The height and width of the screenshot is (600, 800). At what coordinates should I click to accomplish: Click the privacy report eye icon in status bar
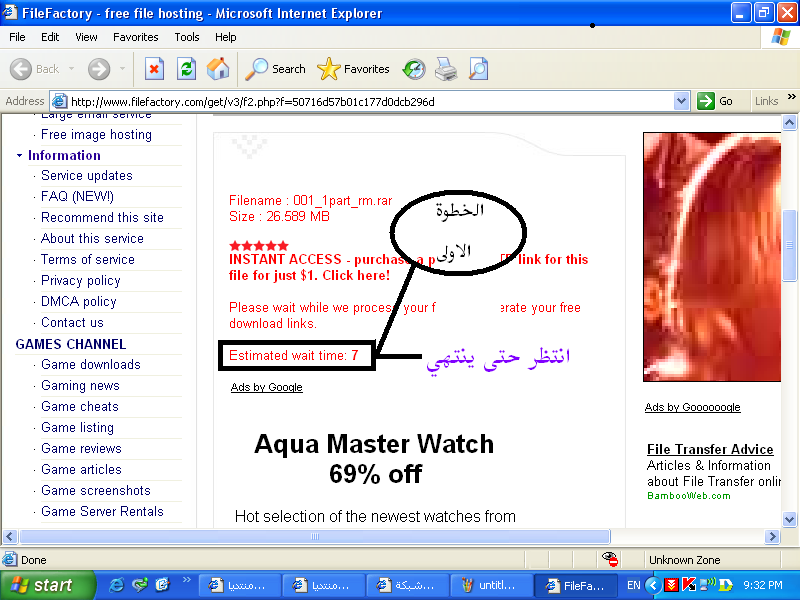click(610, 559)
